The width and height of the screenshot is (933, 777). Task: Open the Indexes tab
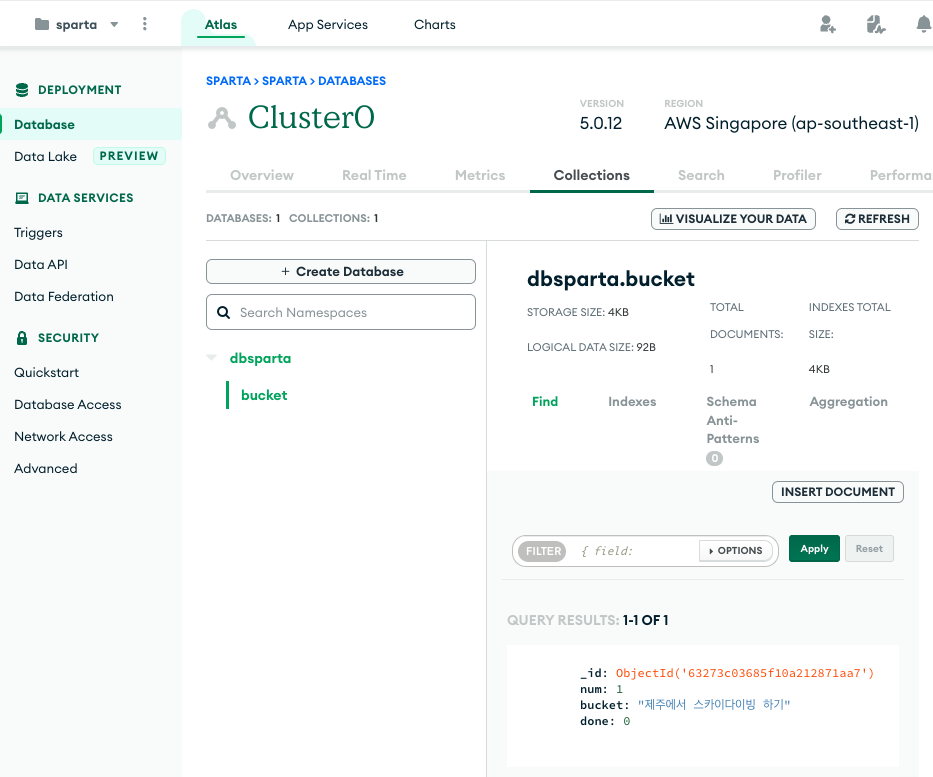tap(632, 402)
